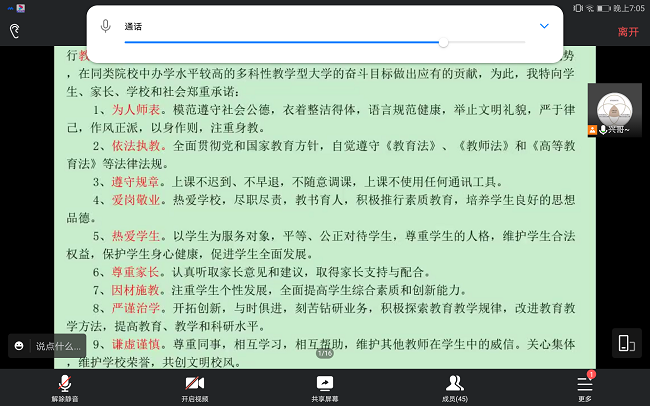Tap the green mic indicator on speaker thumbnail
650x406 pixels.
(x=602, y=130)
